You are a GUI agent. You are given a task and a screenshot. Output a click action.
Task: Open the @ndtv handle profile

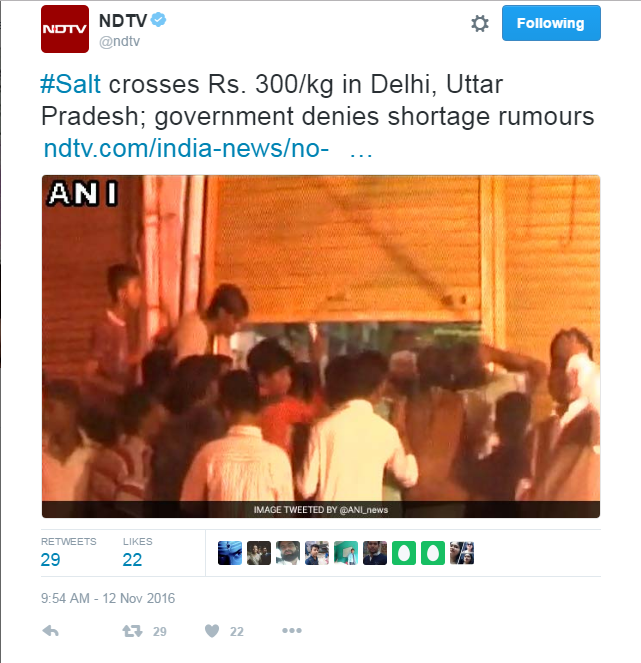click(119, 41)
